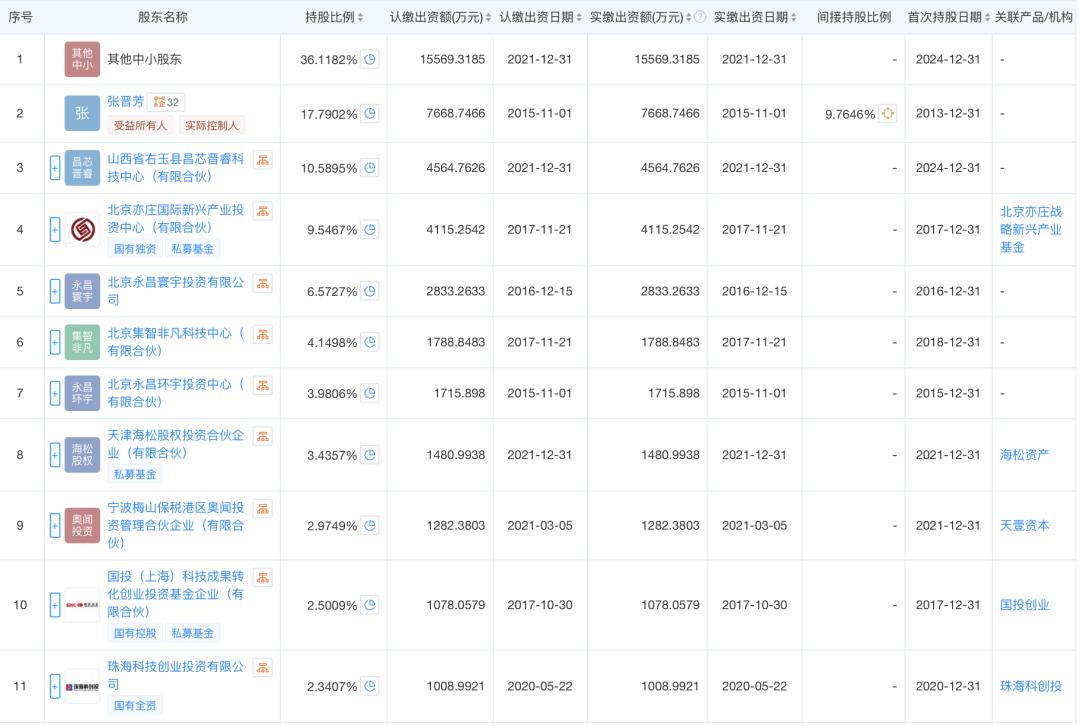Click the 奥闻投资 shareholder logo thumbnail
The height and width of the screenshot is (726, 1080).
tap(82, 525)
